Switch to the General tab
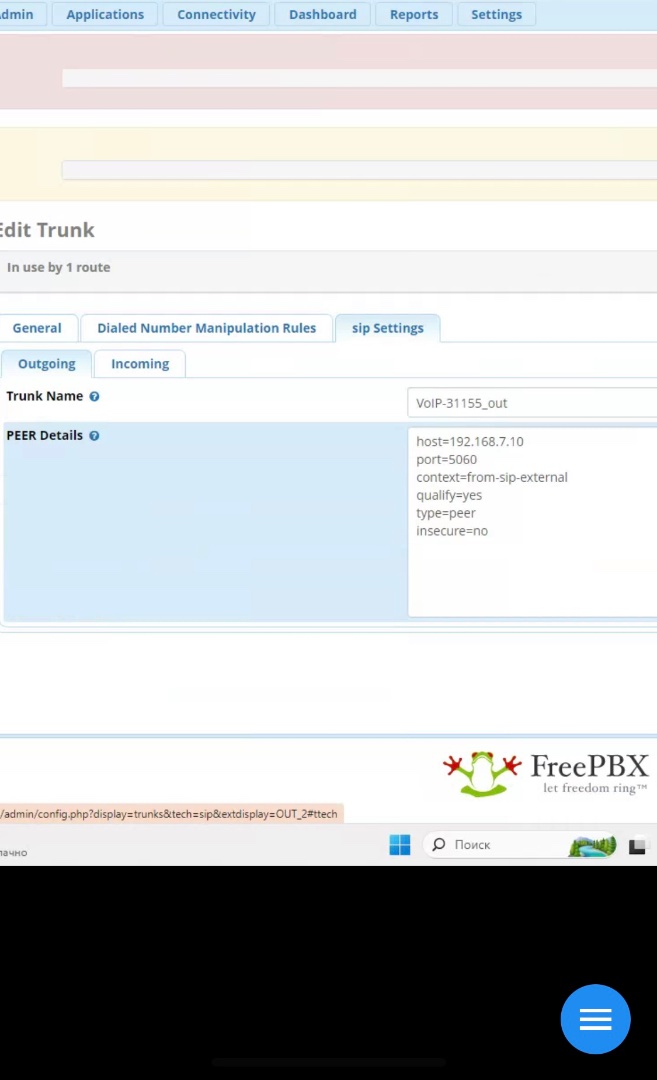 pos(37,328)
